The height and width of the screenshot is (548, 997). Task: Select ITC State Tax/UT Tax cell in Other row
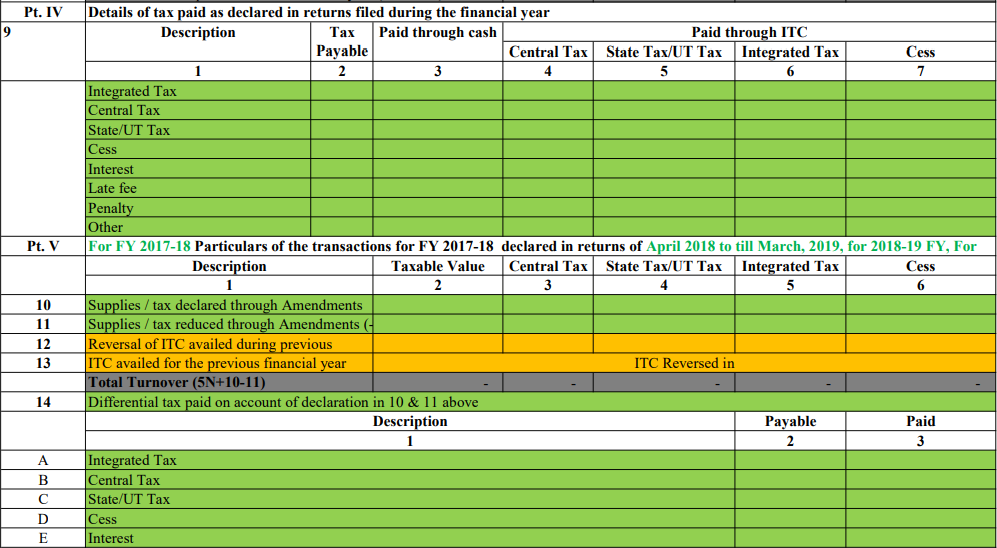click(x=664, y=227)
